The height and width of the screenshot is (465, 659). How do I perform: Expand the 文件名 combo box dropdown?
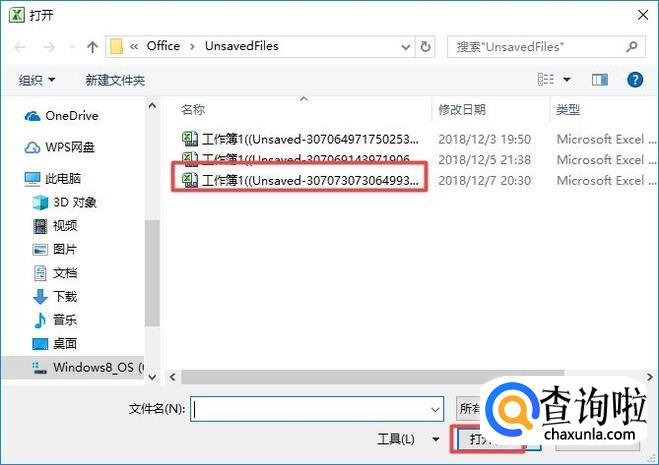coord(435,409)
